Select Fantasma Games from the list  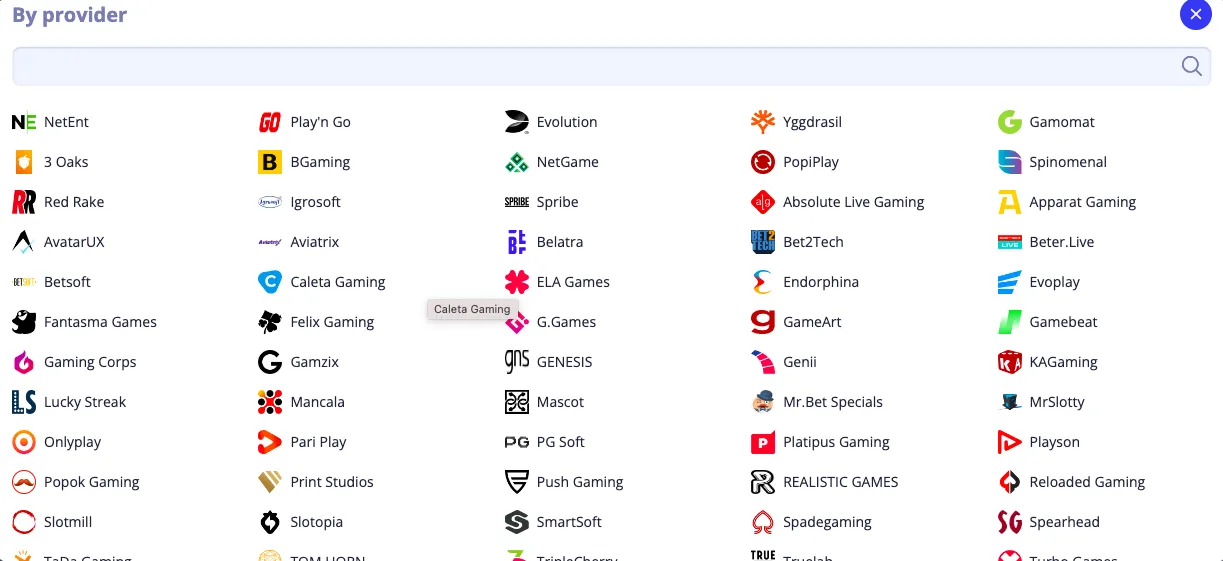click(100, 322)
